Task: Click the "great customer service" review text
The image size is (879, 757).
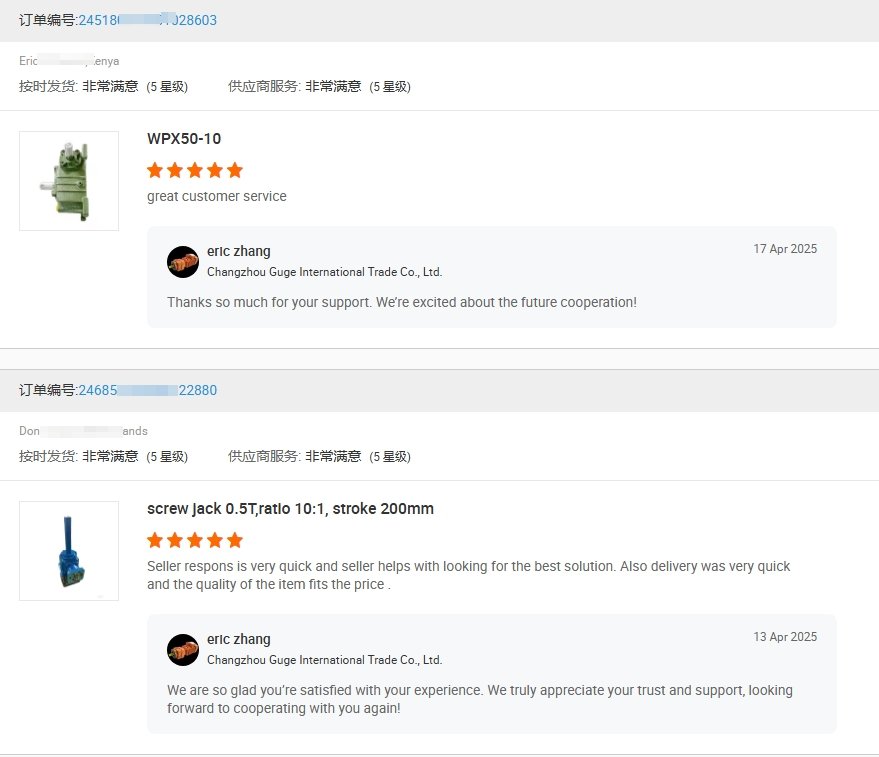Action: click(x=217, y=196)
